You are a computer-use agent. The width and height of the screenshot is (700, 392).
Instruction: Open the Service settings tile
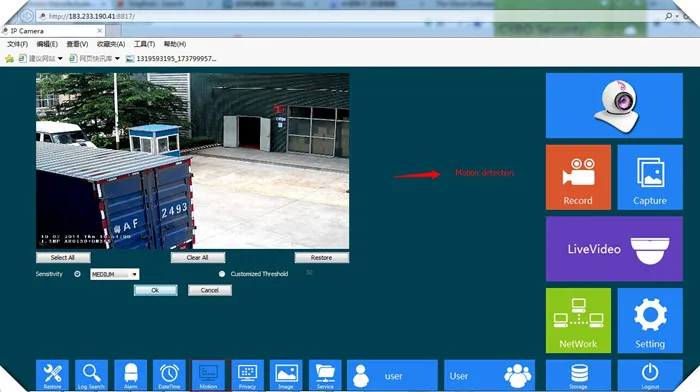click(x=325, y=375)
